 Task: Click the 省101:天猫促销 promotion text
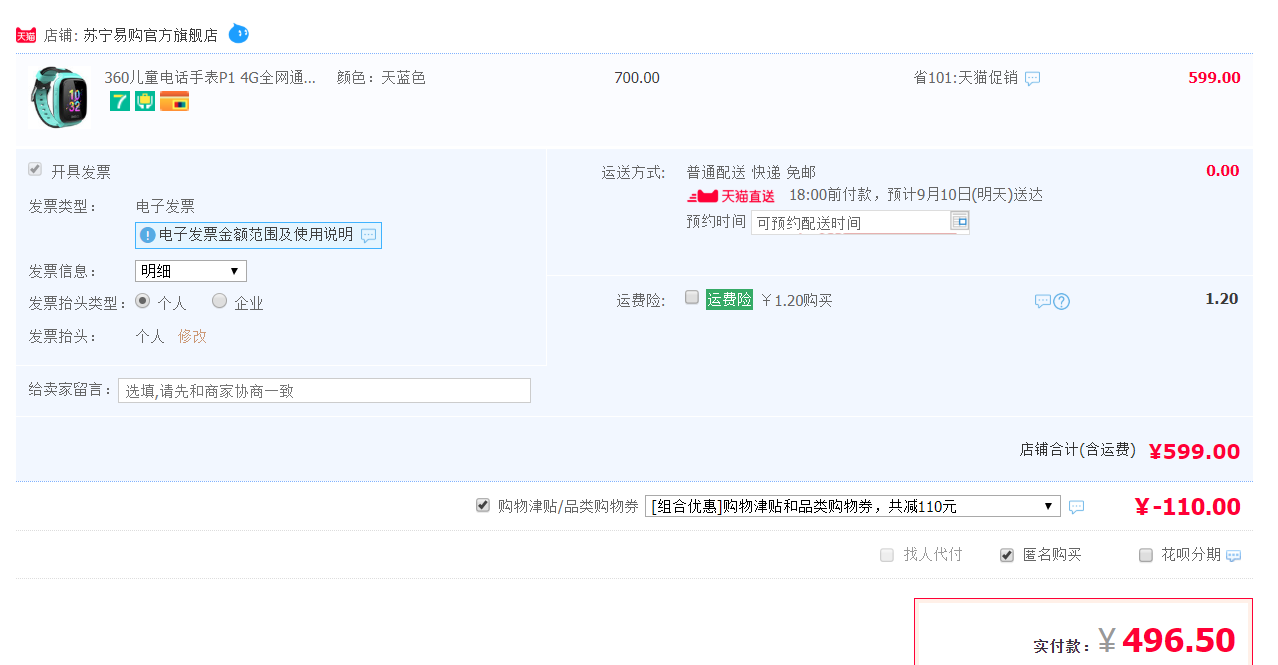(x=966, y=78)
